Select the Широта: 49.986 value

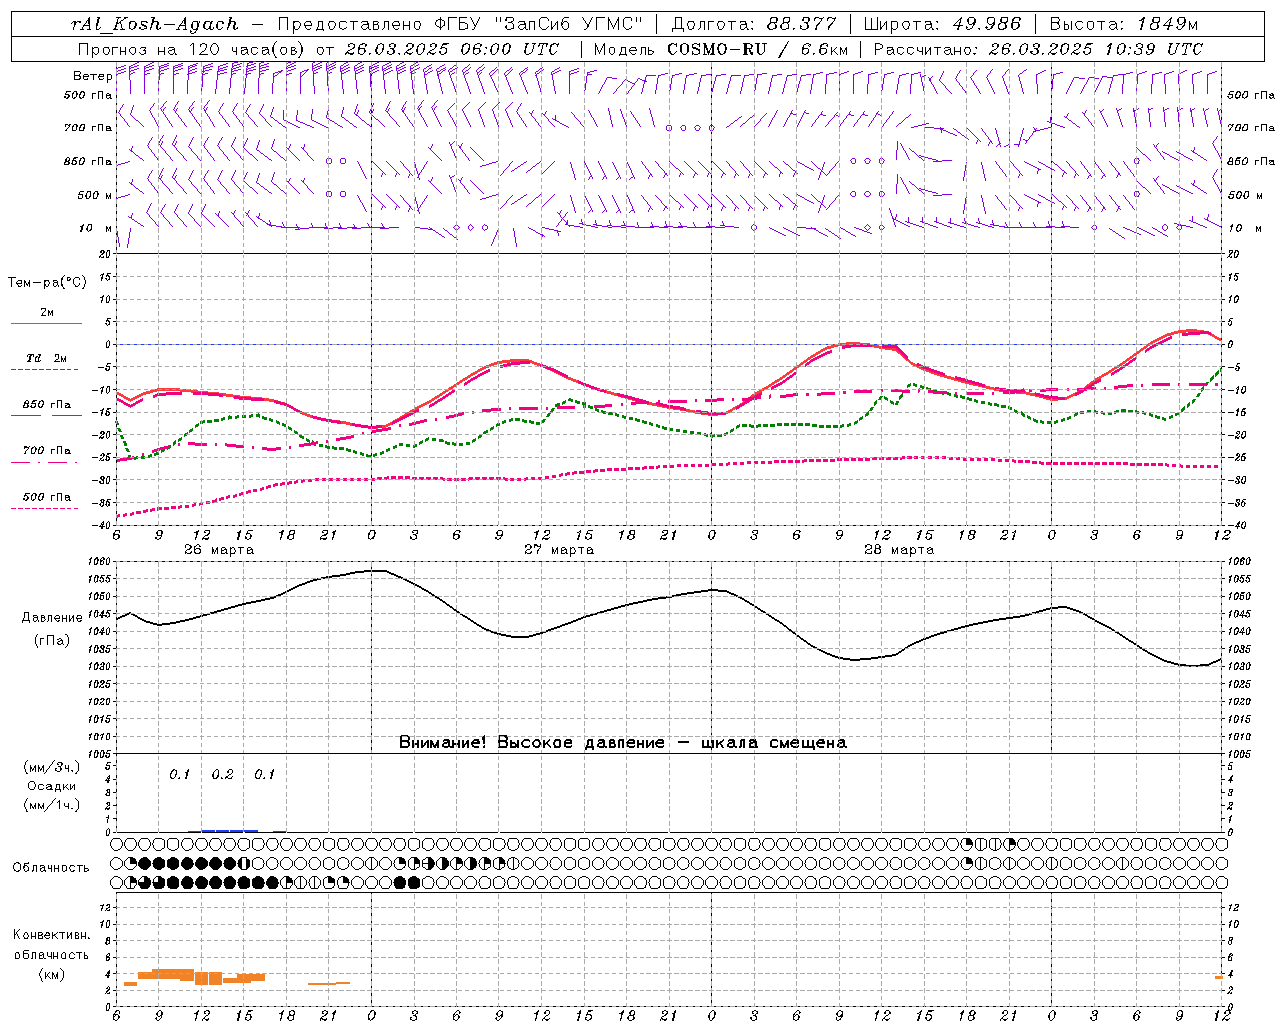[x=942, y=24]
